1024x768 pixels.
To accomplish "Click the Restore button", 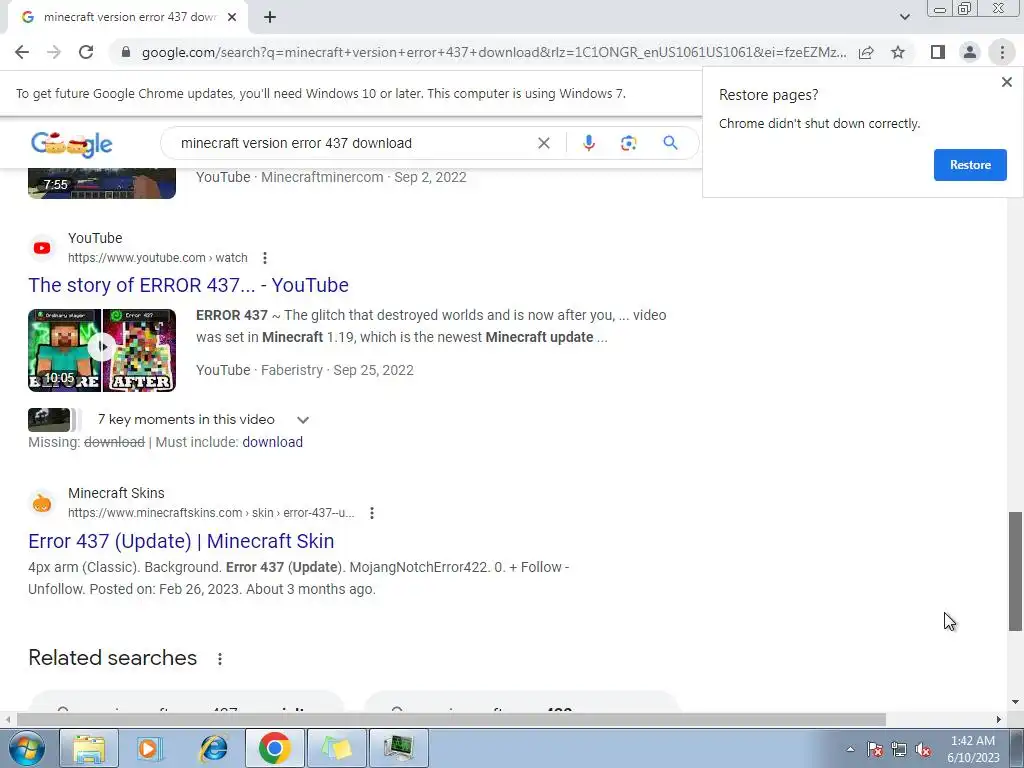I will pos(970,165).
